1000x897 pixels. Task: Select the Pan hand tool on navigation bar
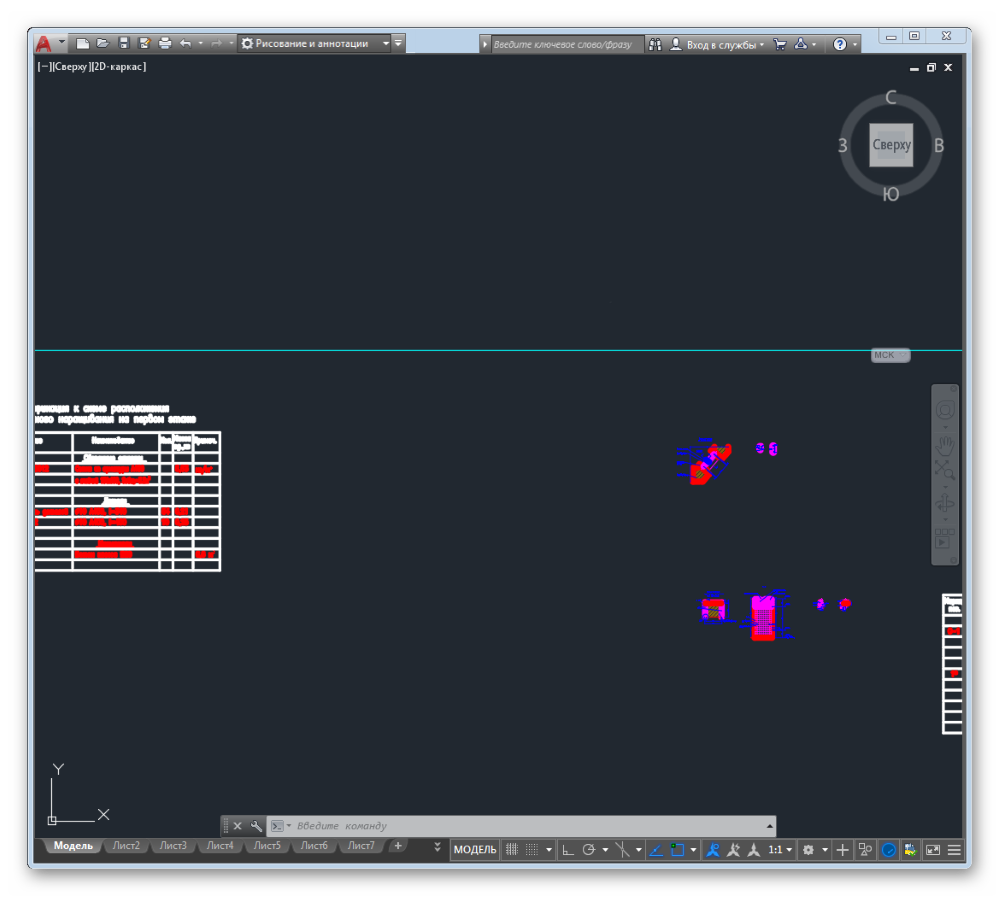[945, 445]
